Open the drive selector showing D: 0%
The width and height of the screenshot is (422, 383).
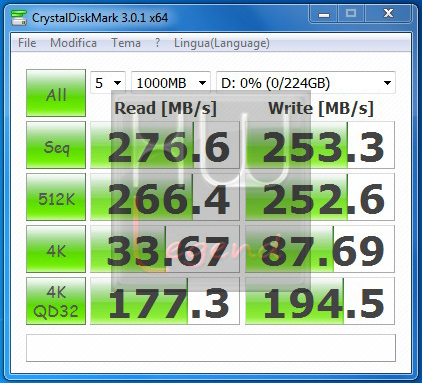pyautogui.click(x=306, y=82)
